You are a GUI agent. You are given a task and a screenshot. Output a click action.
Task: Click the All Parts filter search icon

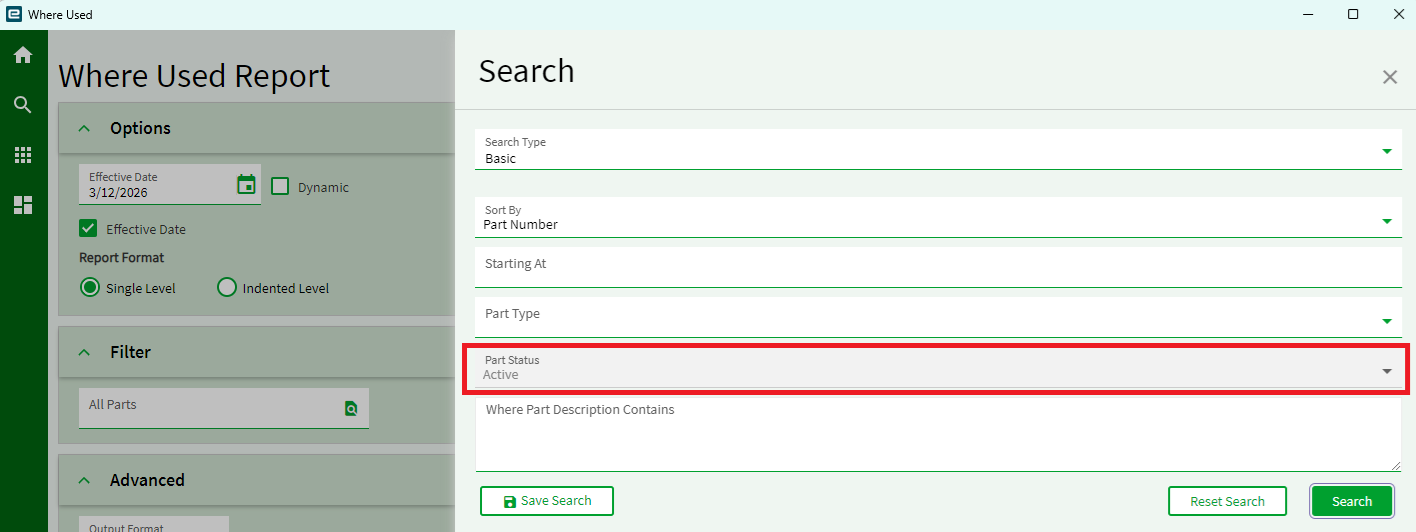click(x=351, y=408)
